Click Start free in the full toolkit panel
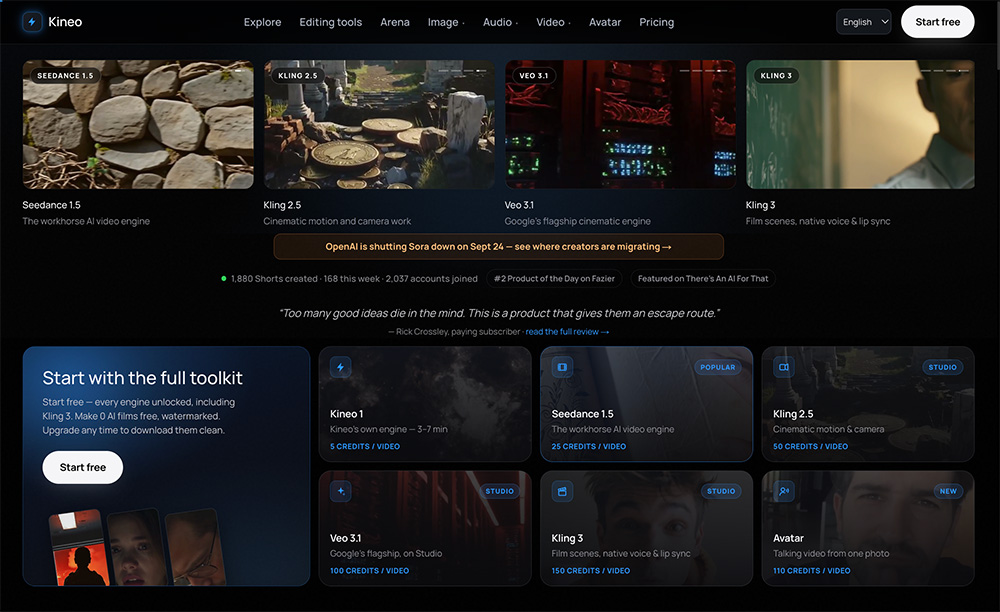 (83, 467)
